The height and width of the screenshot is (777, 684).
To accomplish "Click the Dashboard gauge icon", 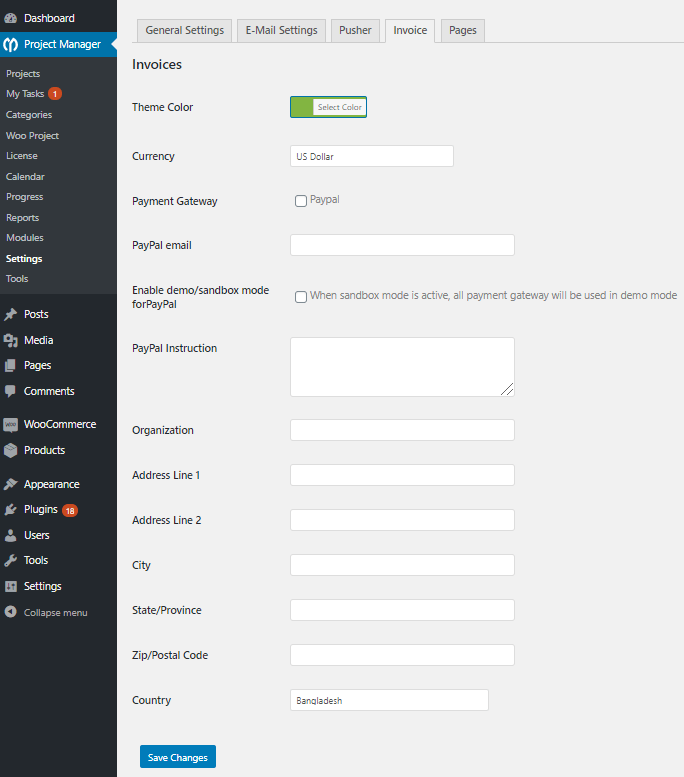I will (10, 18).
